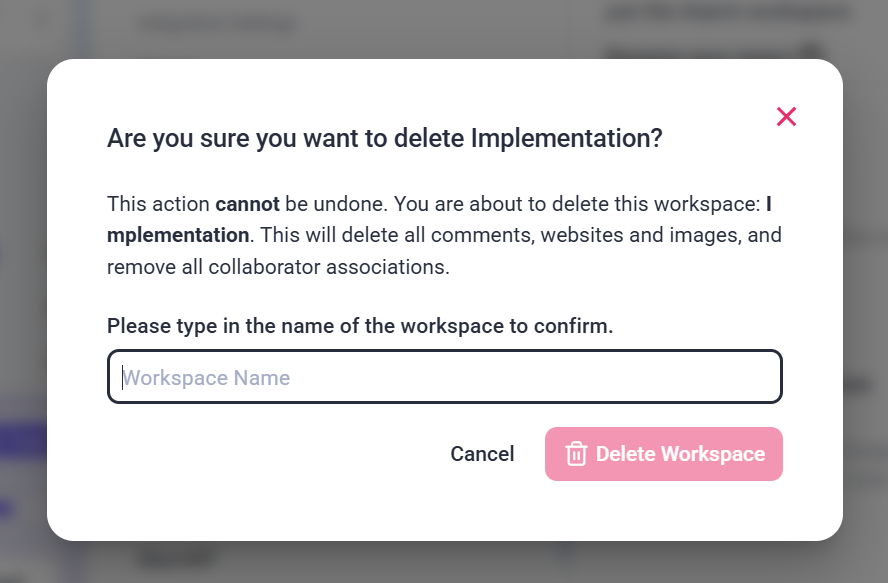
Task: Focus the Workspace Name input field
Action: pyautogui.click(x=444, y=377)
